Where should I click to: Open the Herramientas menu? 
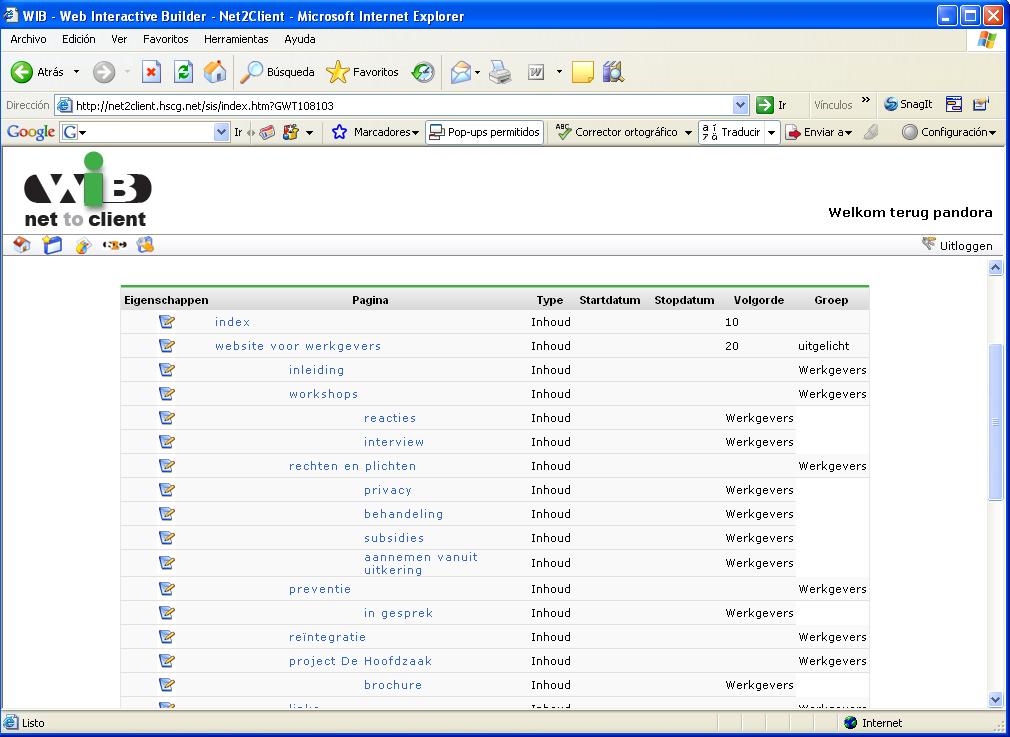click(236, 39)
